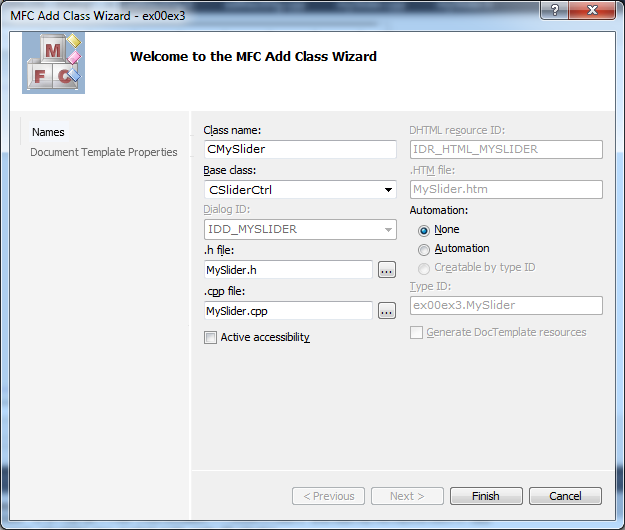Click the .h file text field
The width and height of the screenshot is (625, 530).
click(288, 270)
